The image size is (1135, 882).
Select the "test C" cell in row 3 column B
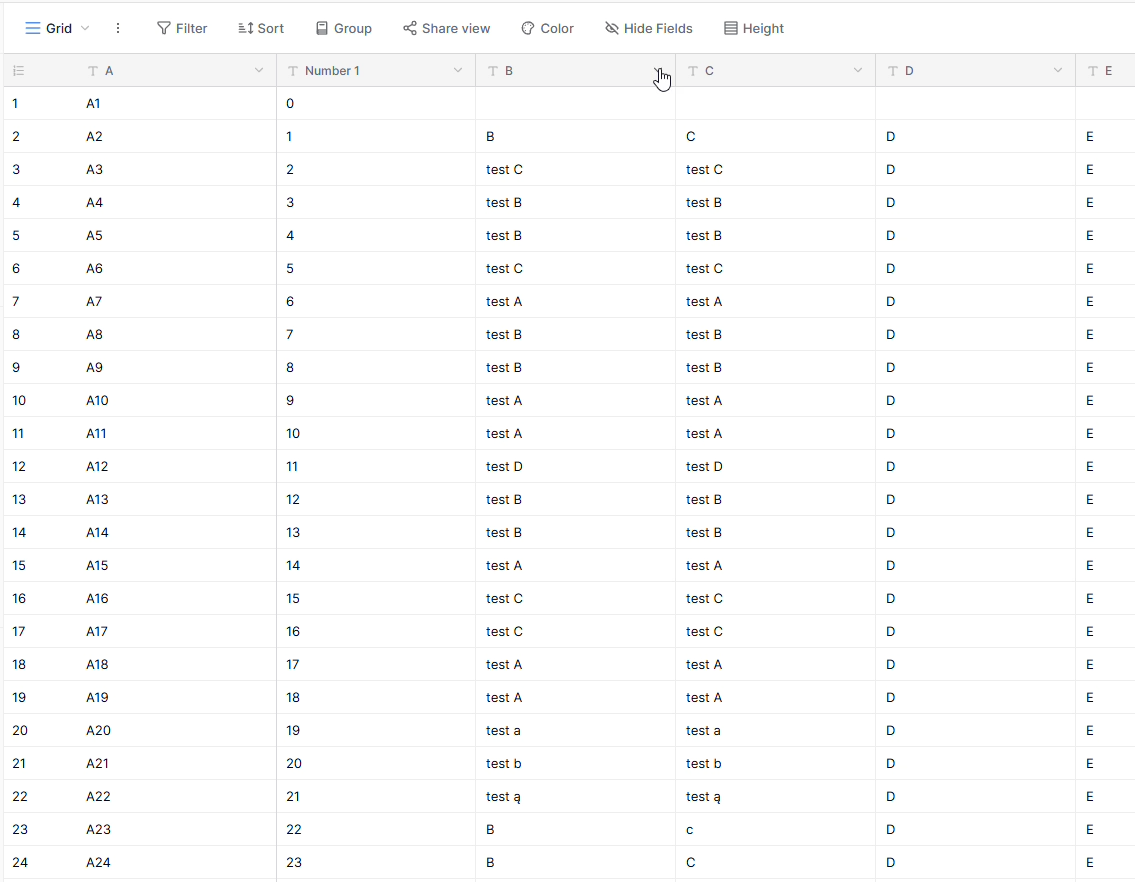575,169
